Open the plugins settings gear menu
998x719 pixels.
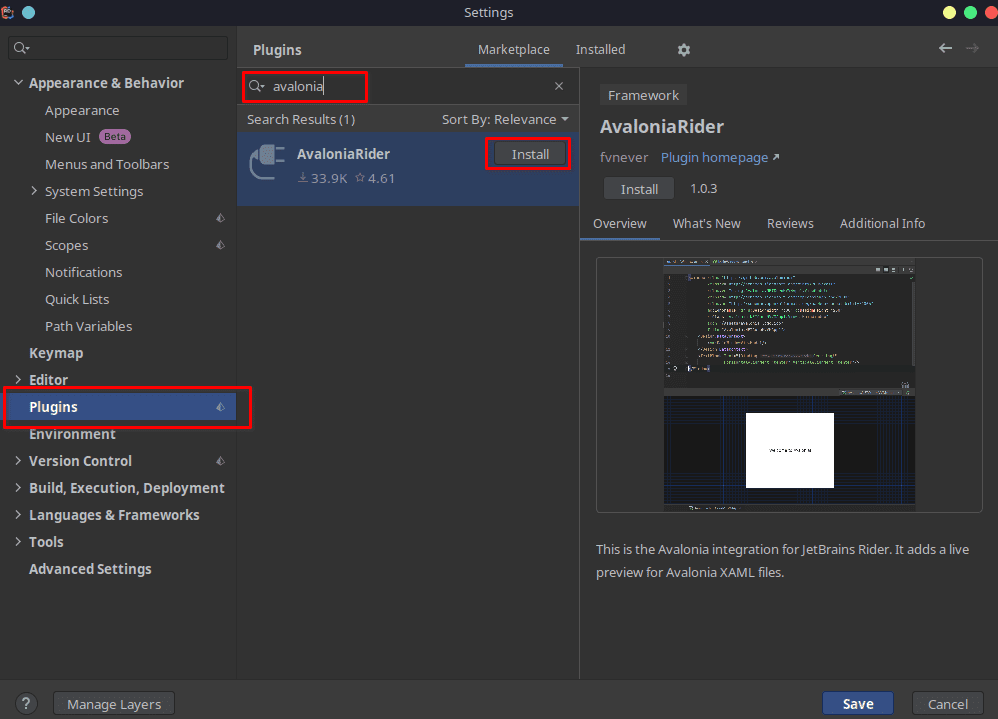pos(684,50)
